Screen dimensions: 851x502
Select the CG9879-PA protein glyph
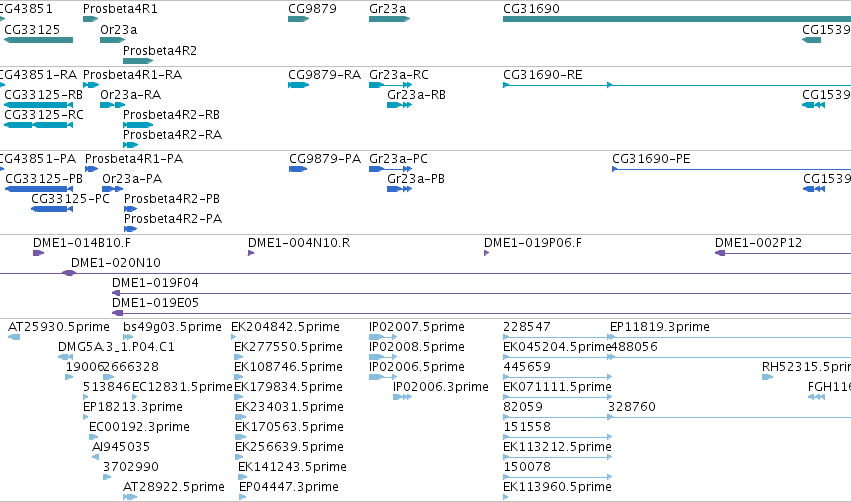click(x=298, y=169)
